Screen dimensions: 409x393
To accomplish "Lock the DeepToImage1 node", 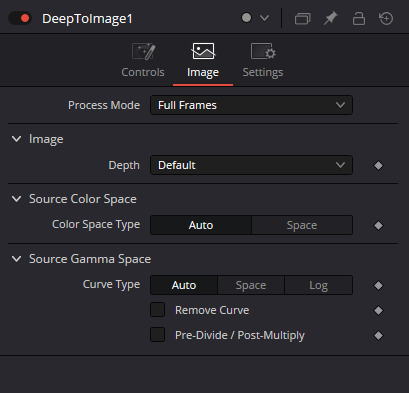I will 359,18.
